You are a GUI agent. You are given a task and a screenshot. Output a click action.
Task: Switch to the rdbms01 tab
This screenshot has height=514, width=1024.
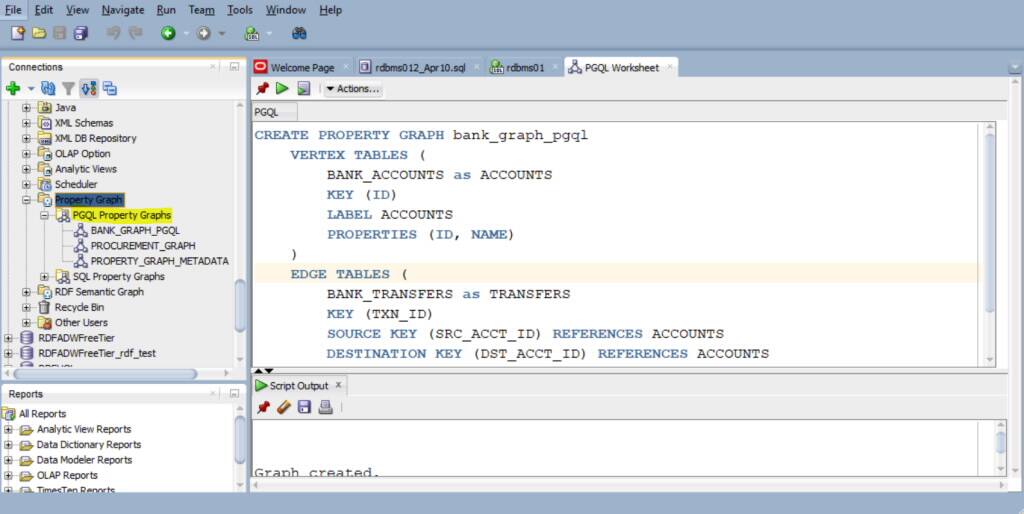[x=524, y=67]
